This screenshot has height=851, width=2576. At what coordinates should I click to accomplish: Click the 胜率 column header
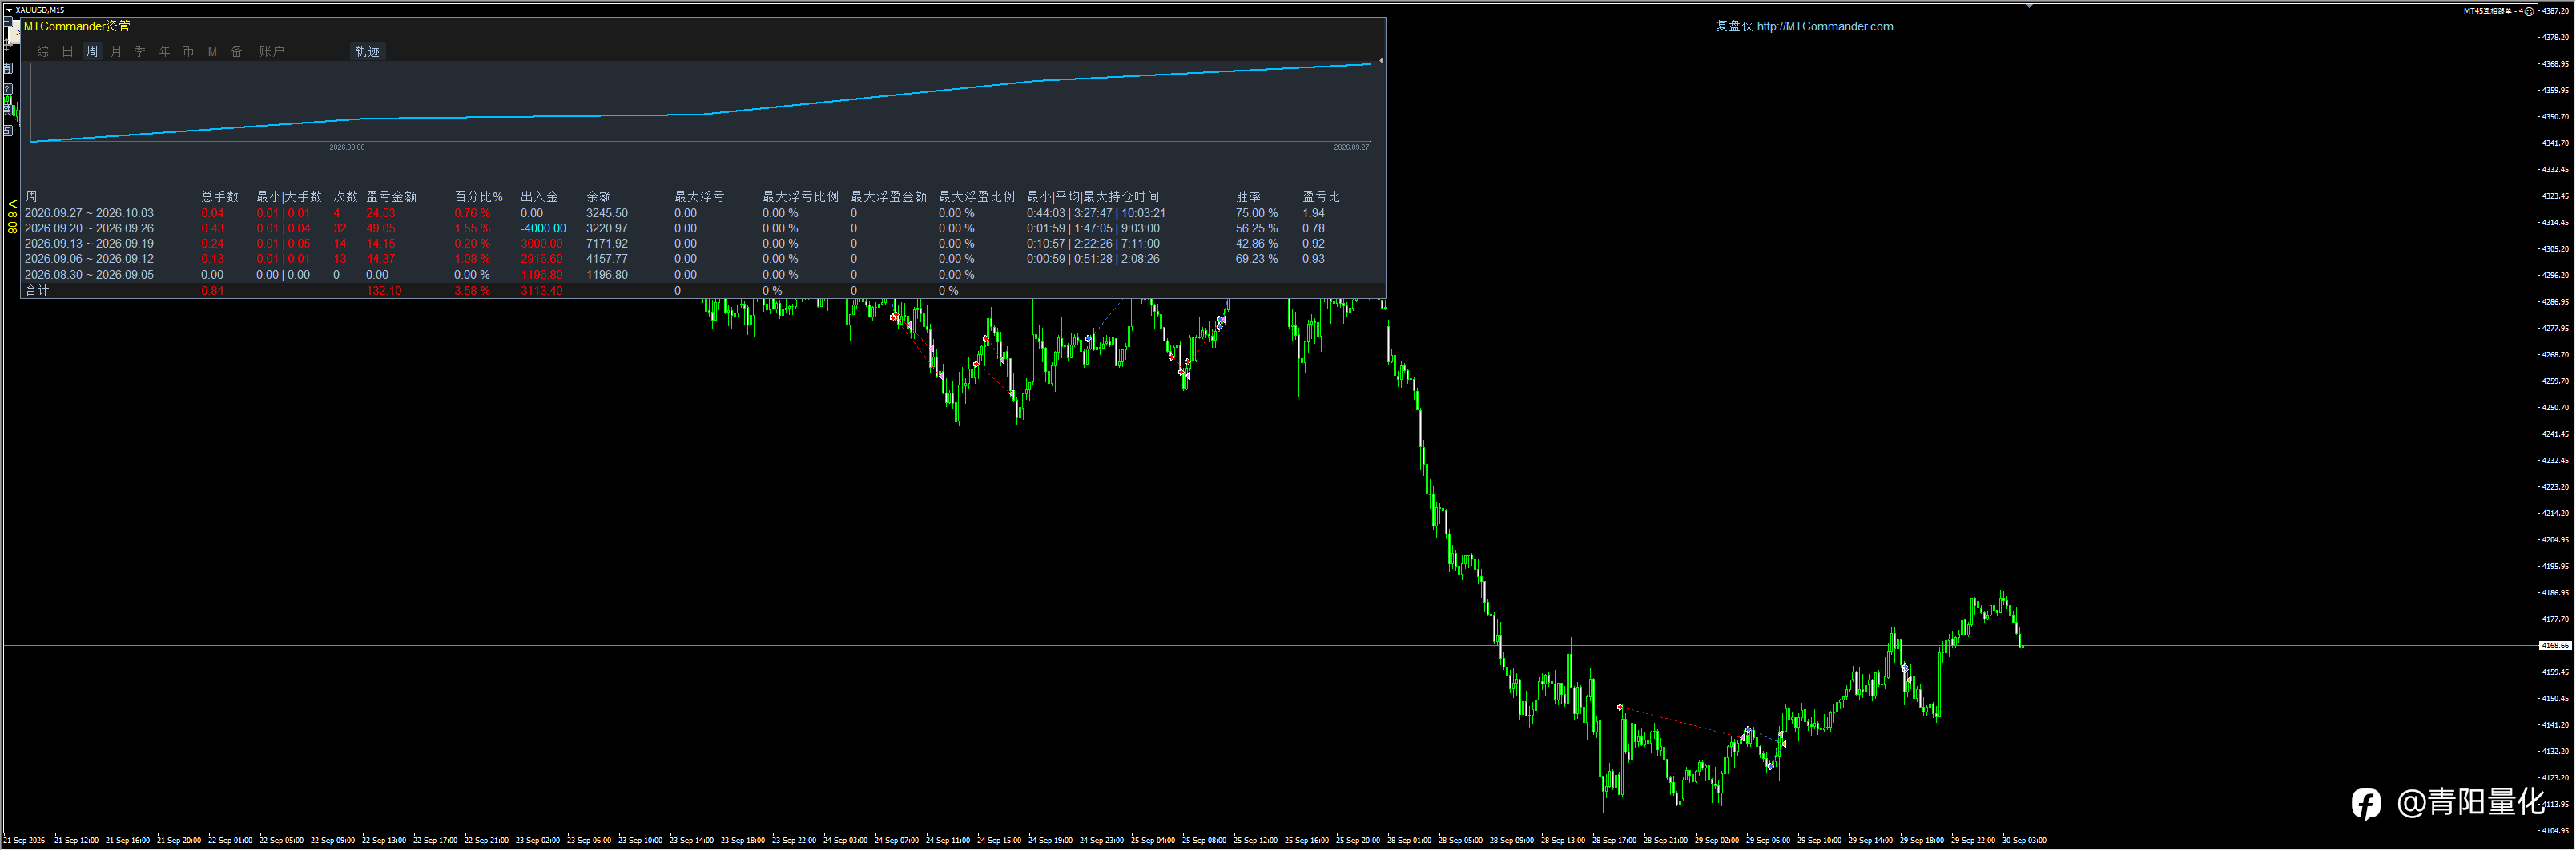pos(1248,197)
